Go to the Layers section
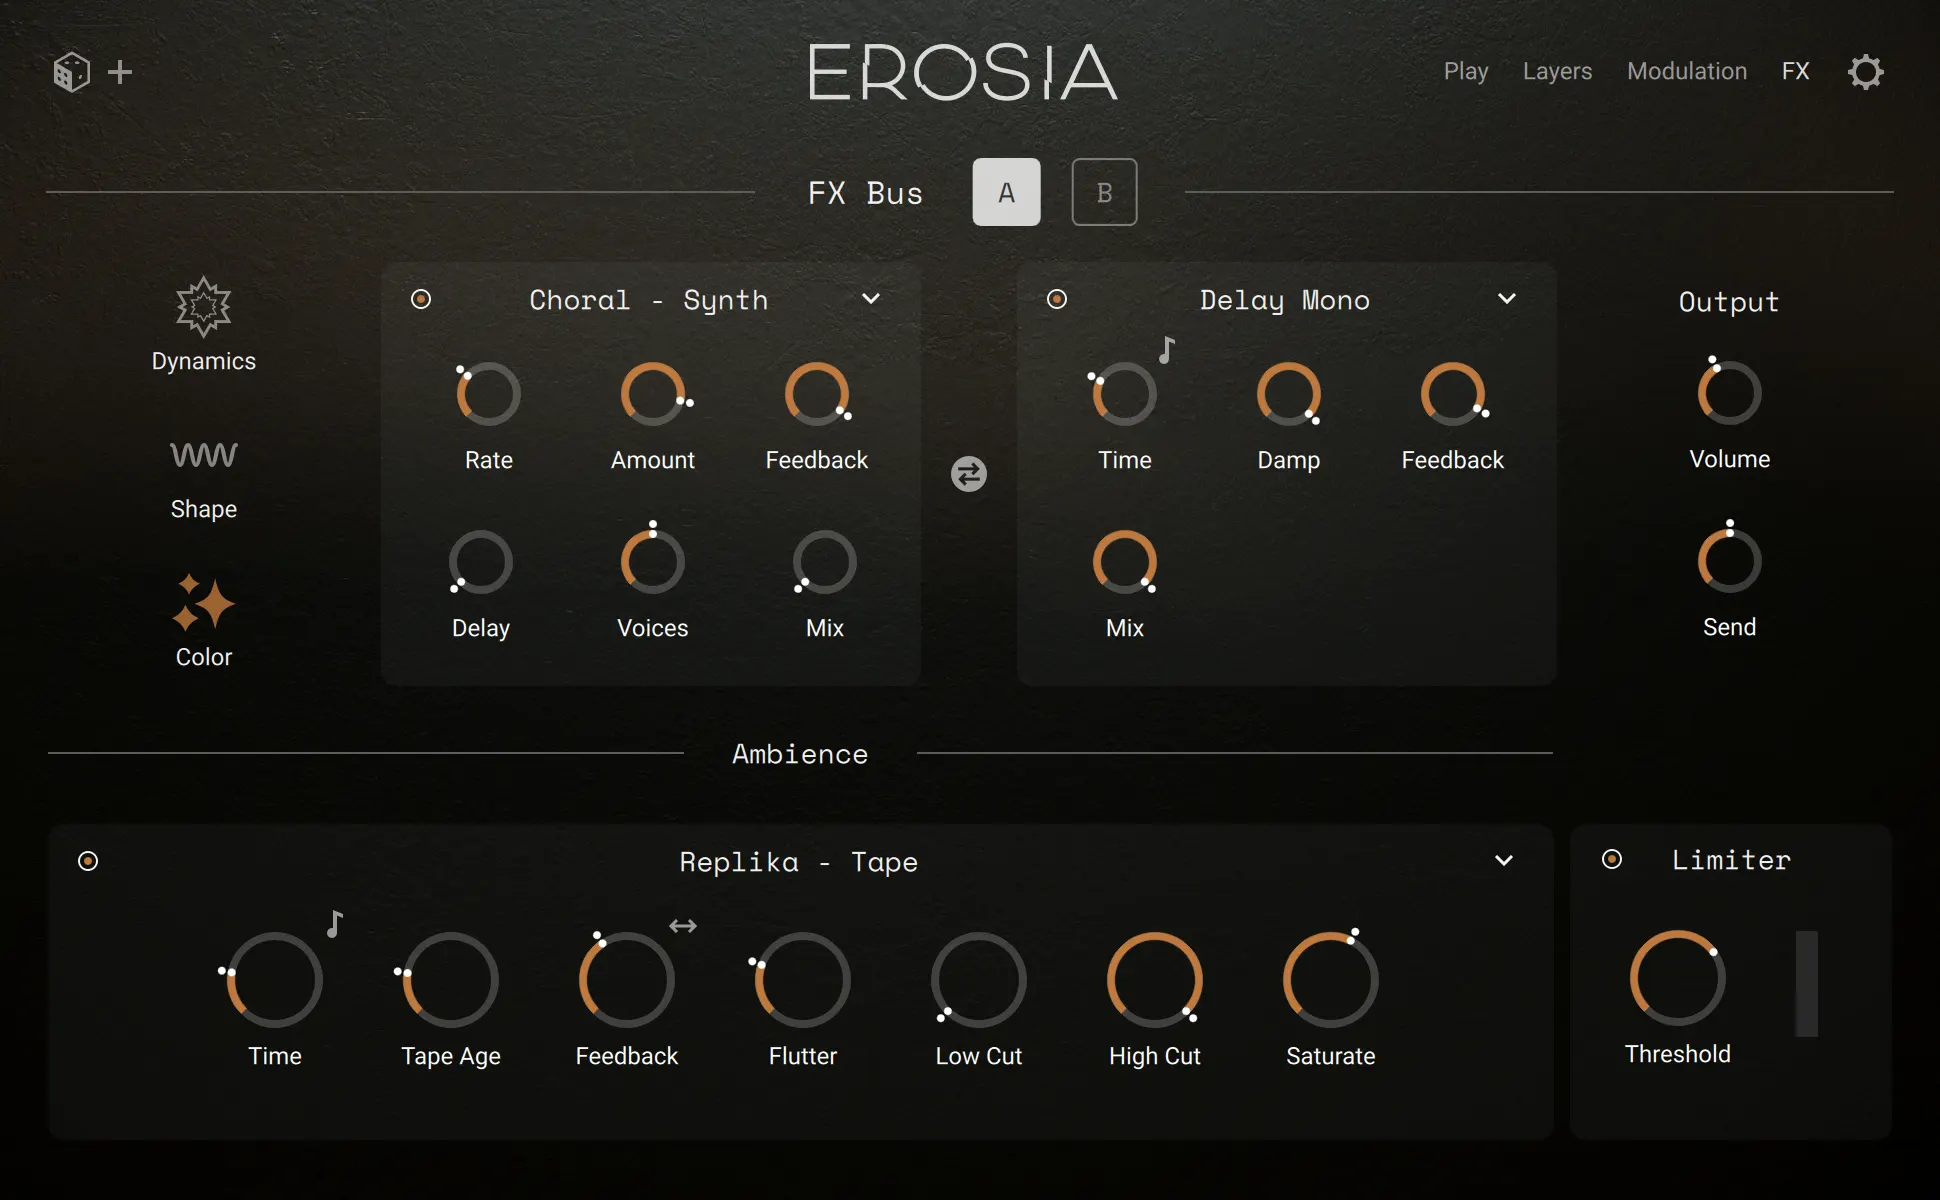The width and height of the screenshot is (1940, 1200). click(x=1557, y=71)
